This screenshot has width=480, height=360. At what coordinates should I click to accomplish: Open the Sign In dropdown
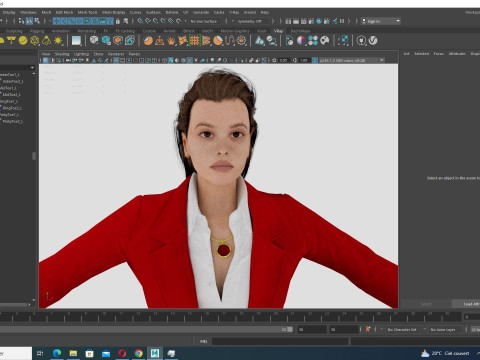[x=381, y=21]
